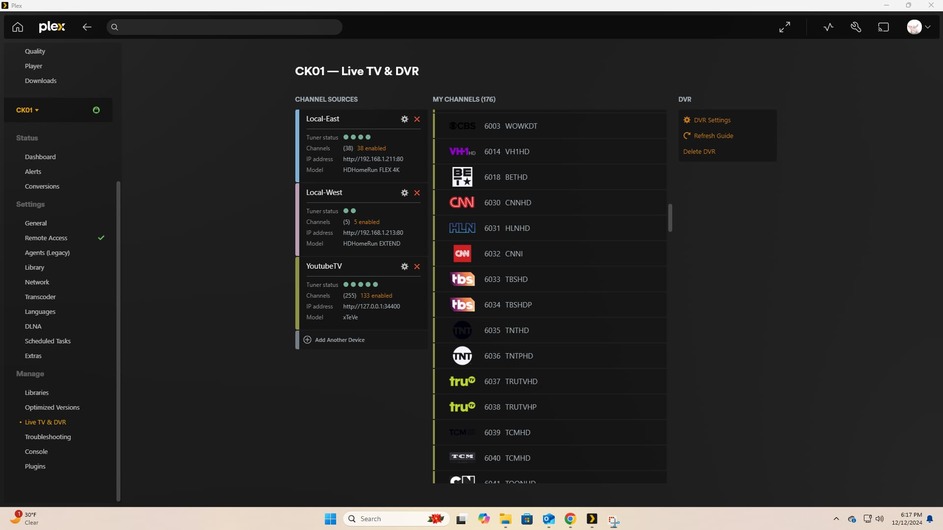Image resolution: width=943 pixels, height=530 pixels.
Task: Open the user account avatar menu
Action: 918,27
